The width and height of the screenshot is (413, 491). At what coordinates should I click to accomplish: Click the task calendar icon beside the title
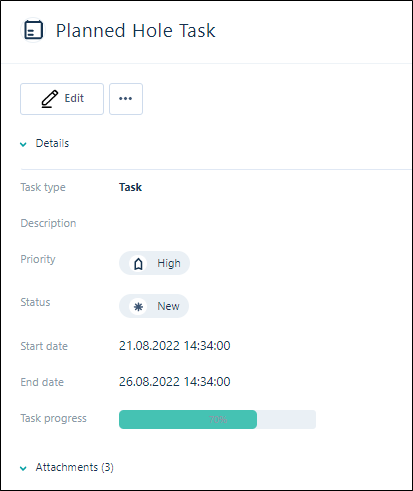33,30
